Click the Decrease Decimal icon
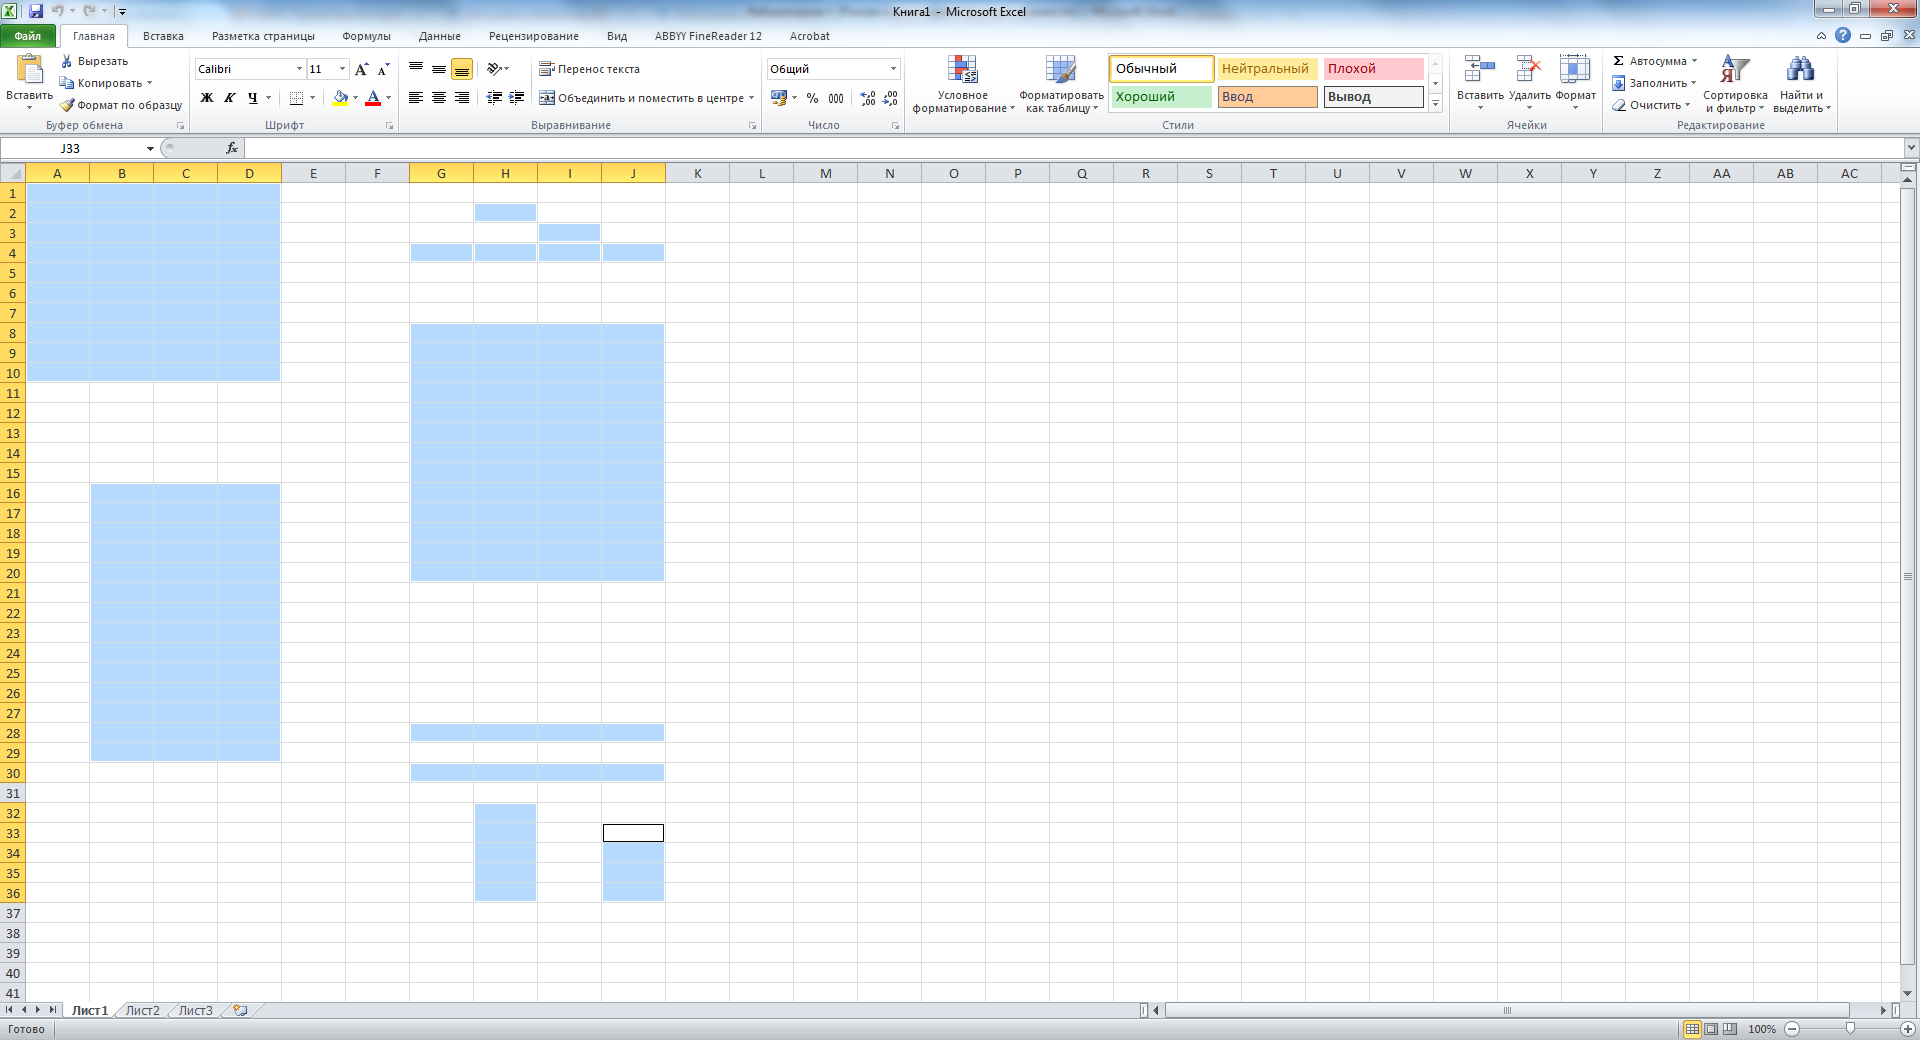The image size is (1920, 1040). pyautogui.click(x=890, y=98)
